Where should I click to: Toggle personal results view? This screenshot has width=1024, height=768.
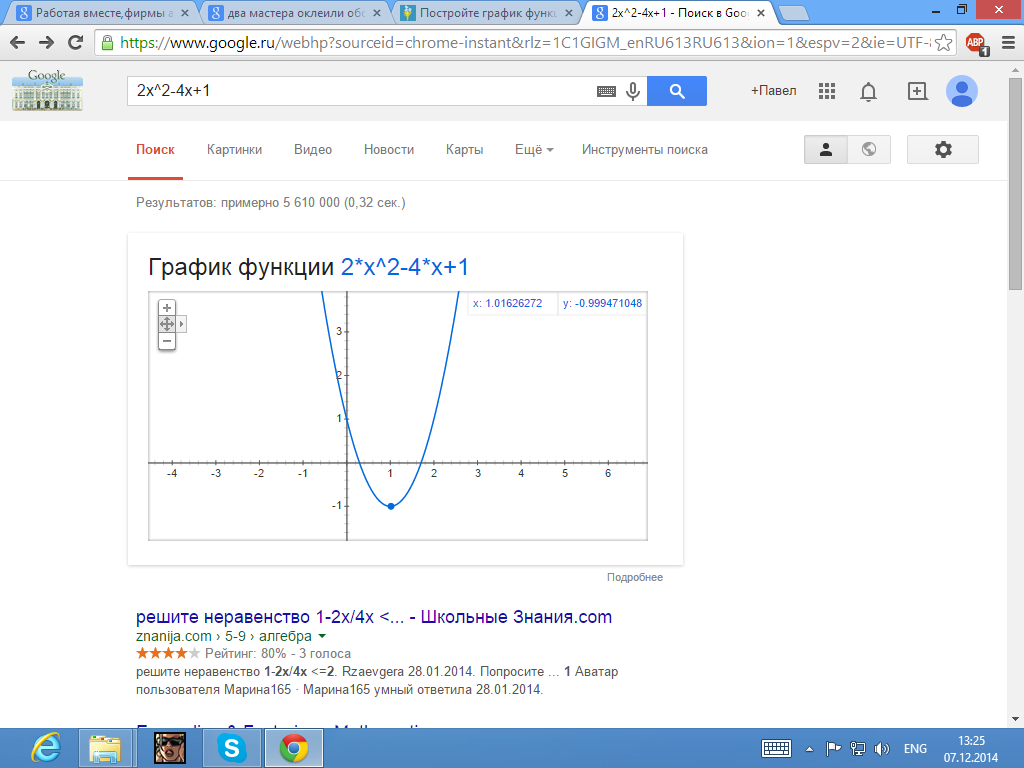[x=826, y=149]
